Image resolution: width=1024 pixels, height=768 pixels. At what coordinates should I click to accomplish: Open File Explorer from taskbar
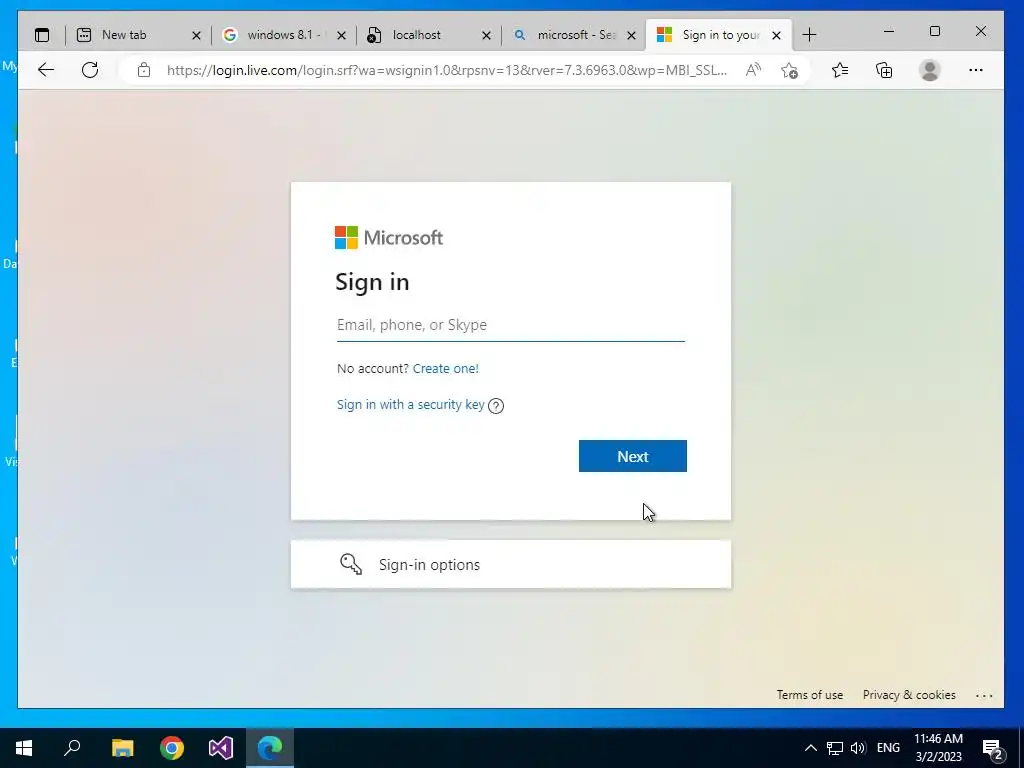coord(122,748)
